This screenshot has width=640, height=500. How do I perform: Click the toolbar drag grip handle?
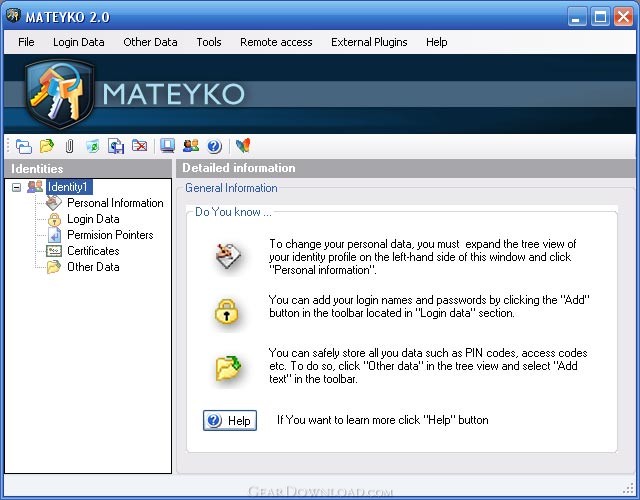tap(8, 146)
